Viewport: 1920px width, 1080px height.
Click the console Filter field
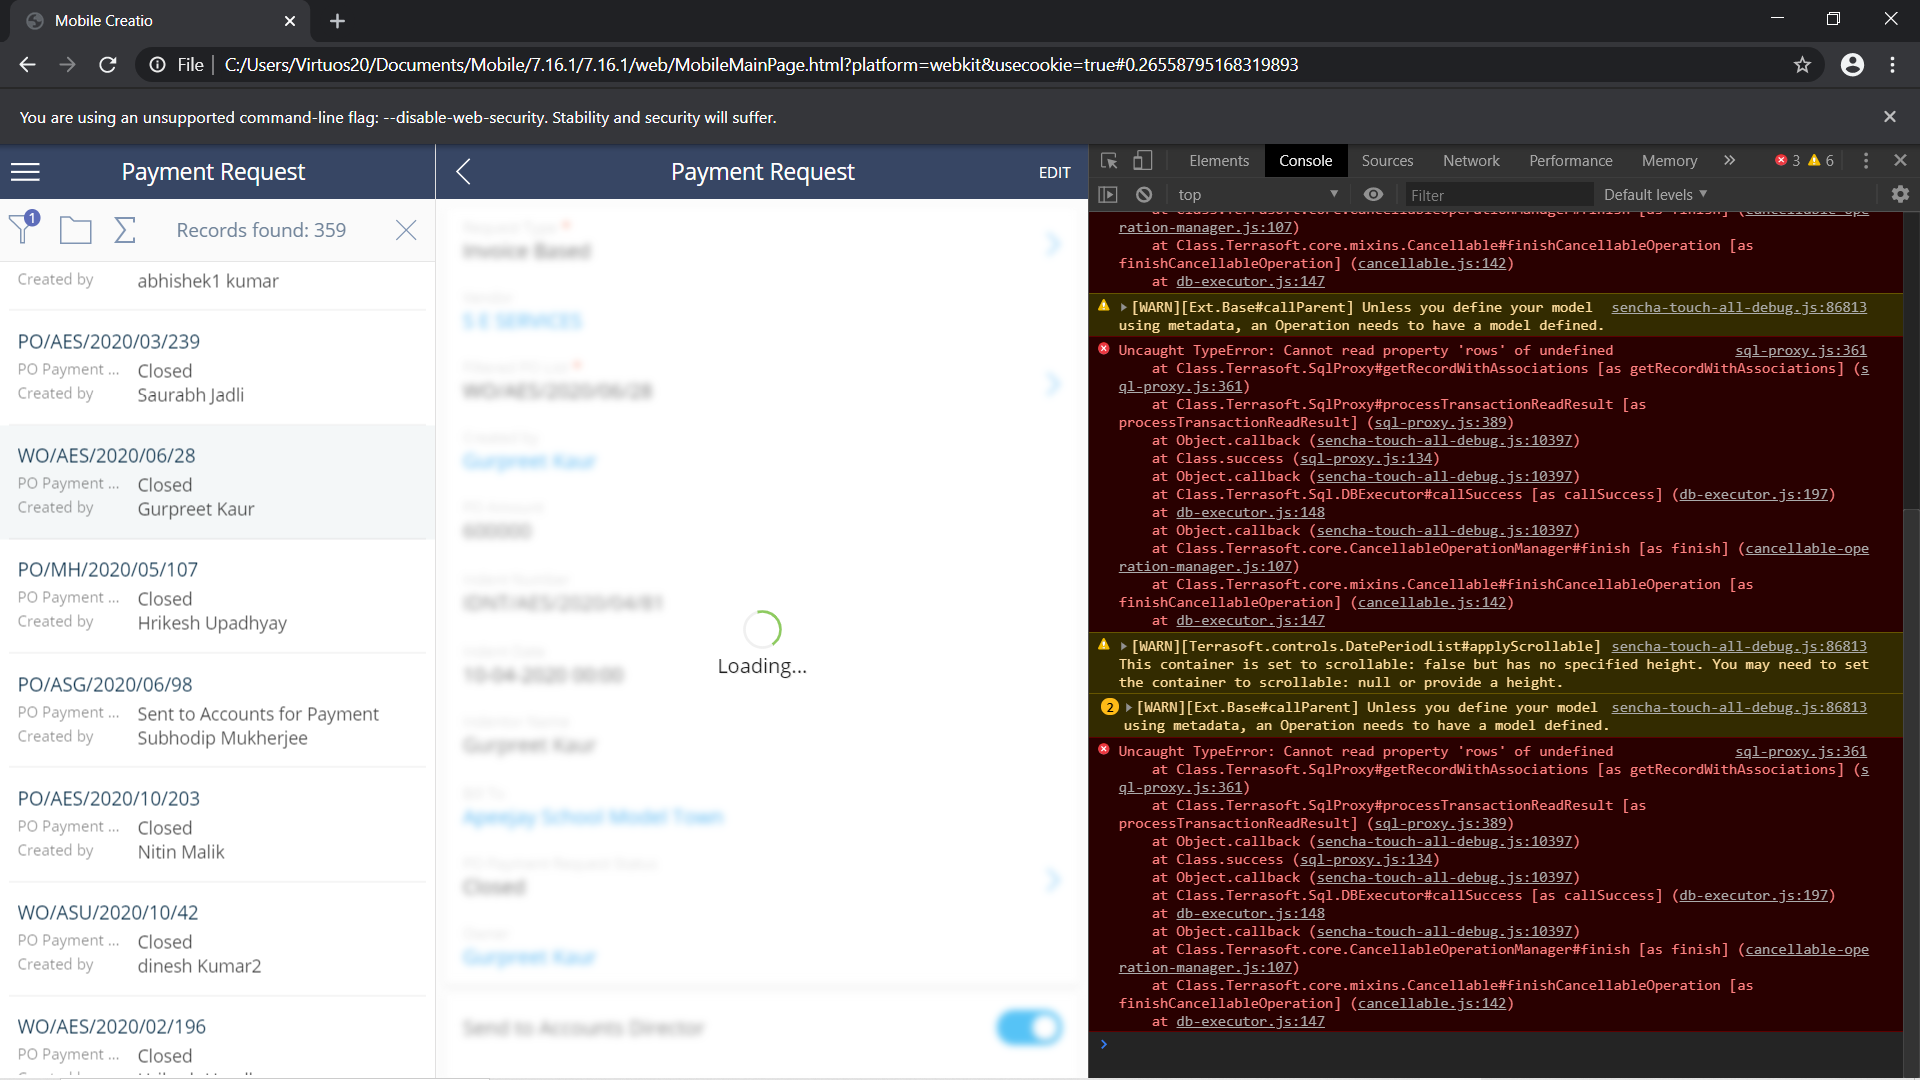click(x=1497, y=195)
